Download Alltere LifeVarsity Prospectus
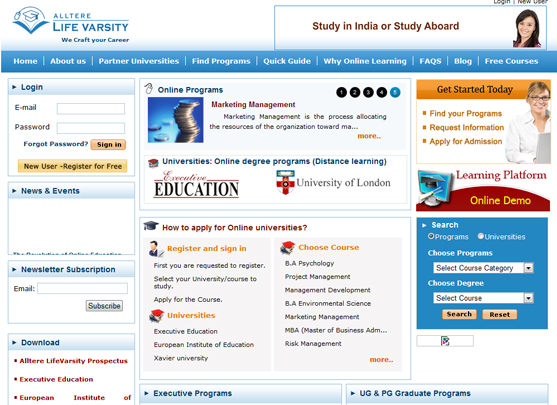The image size is (557, 405). 74,361
